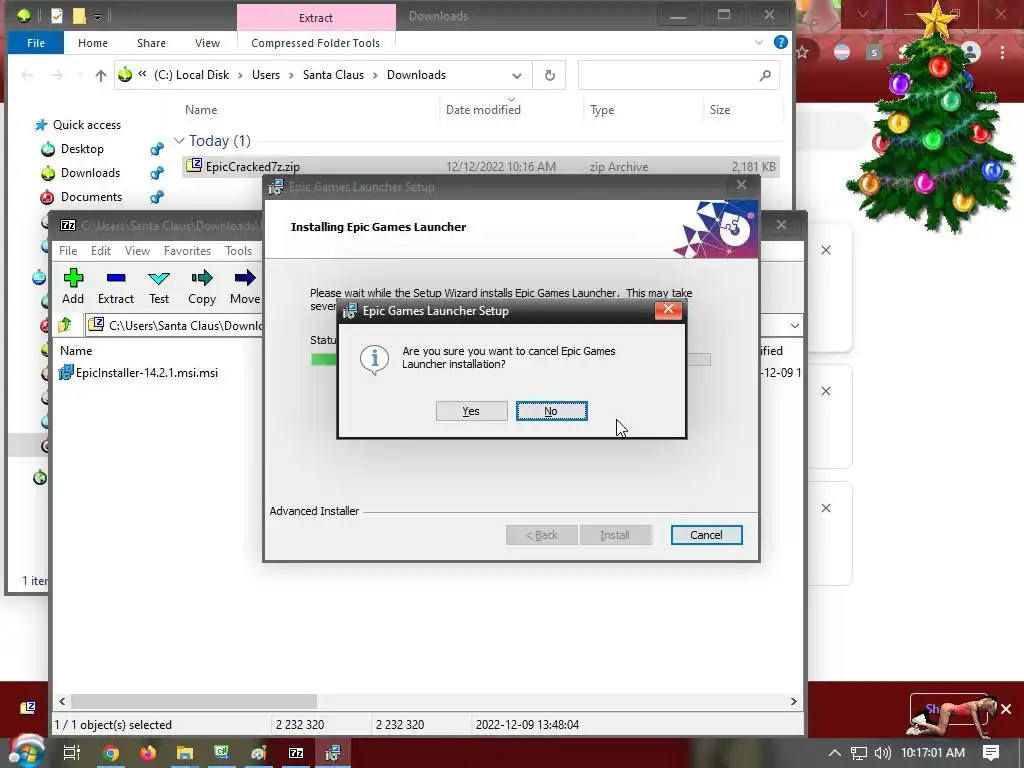Screen dimensions: 1024x768
Task: Open Downloads in Explorer sidebar
Action: tap(90, 173)
